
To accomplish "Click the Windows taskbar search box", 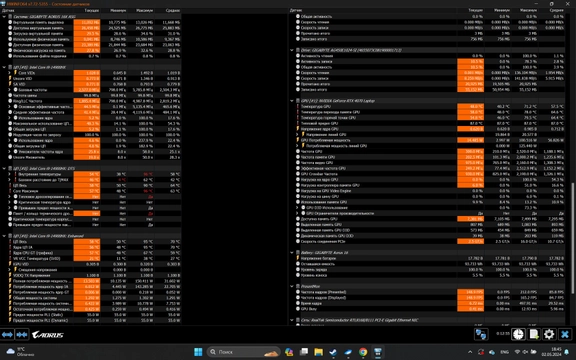I will [244, 352].
